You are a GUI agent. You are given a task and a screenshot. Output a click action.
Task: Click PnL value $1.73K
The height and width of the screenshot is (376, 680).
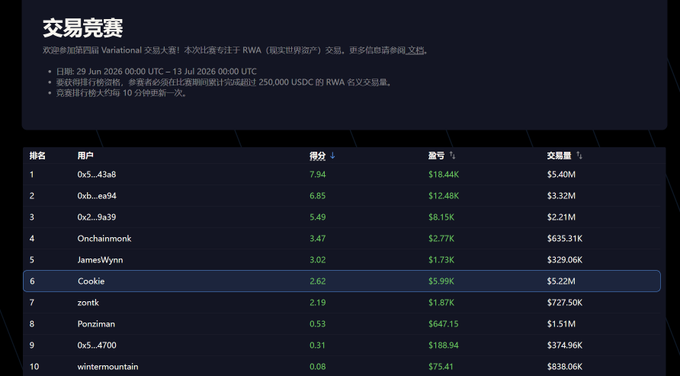click(x=441, y=260)
